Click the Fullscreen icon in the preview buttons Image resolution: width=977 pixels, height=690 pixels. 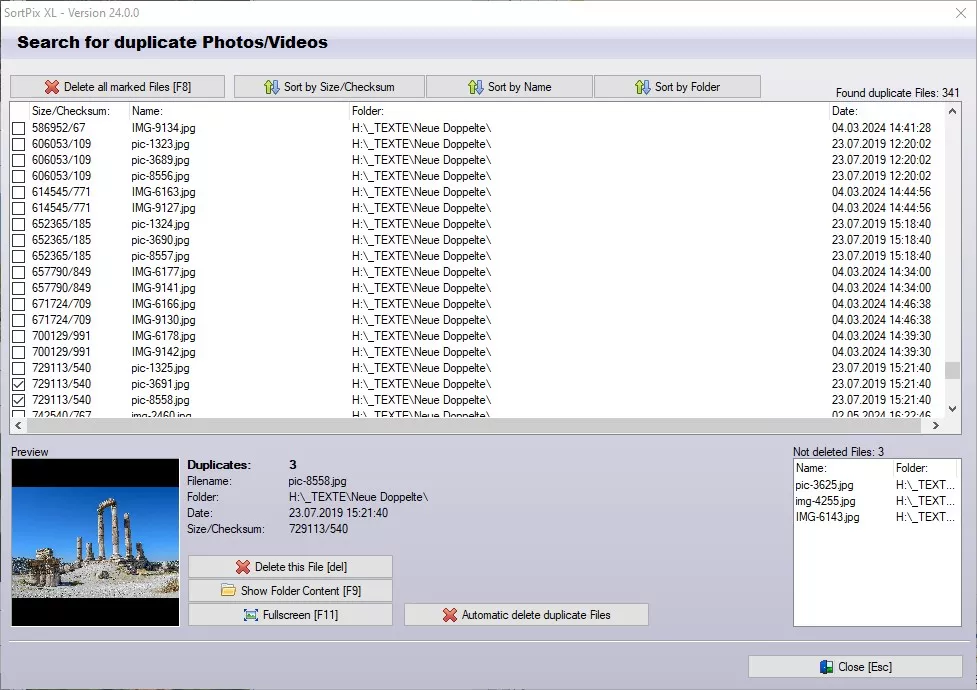click(250, 615)
